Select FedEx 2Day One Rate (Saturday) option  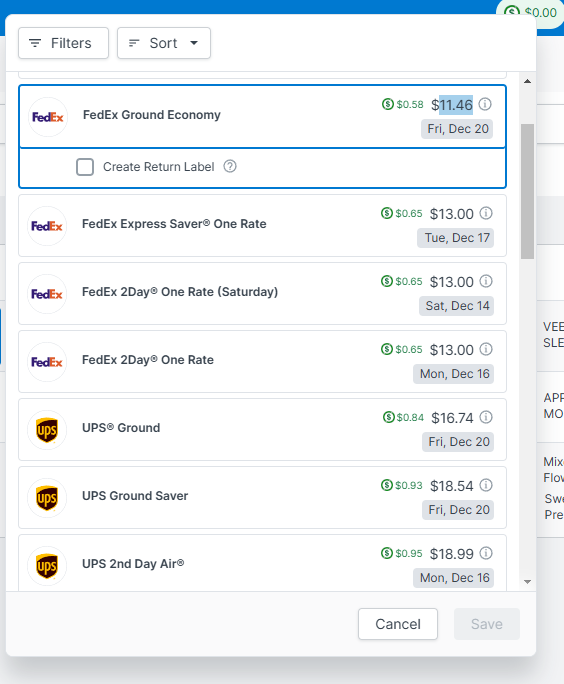click(x=262, y=294)
